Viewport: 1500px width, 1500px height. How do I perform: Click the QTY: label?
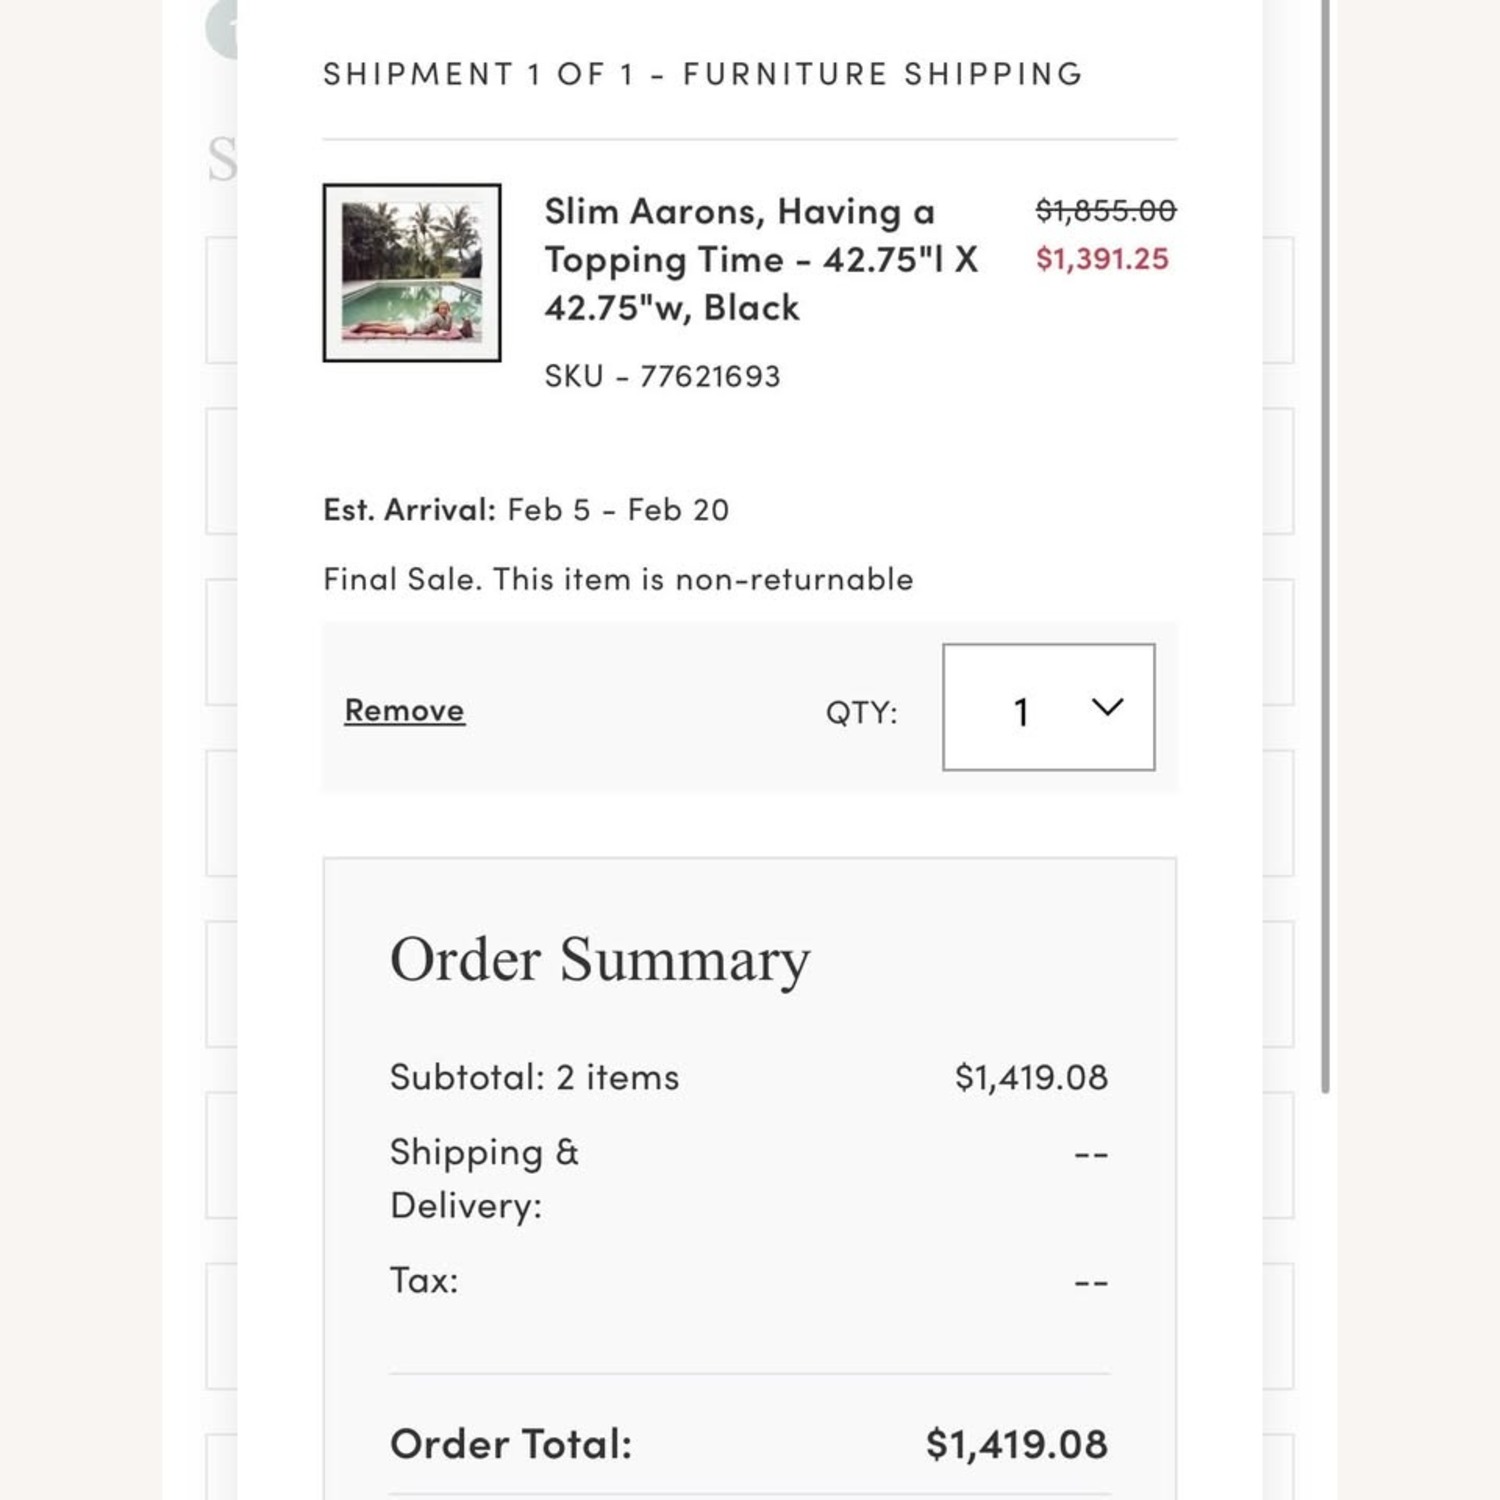click(x=861, y=712)
